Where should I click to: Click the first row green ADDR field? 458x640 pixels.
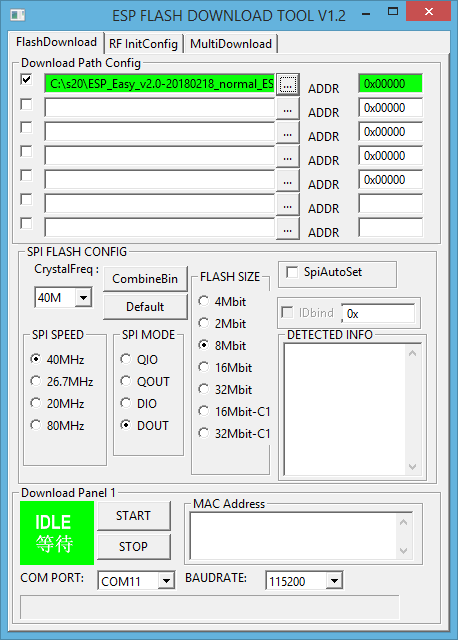tap(390, 84)
